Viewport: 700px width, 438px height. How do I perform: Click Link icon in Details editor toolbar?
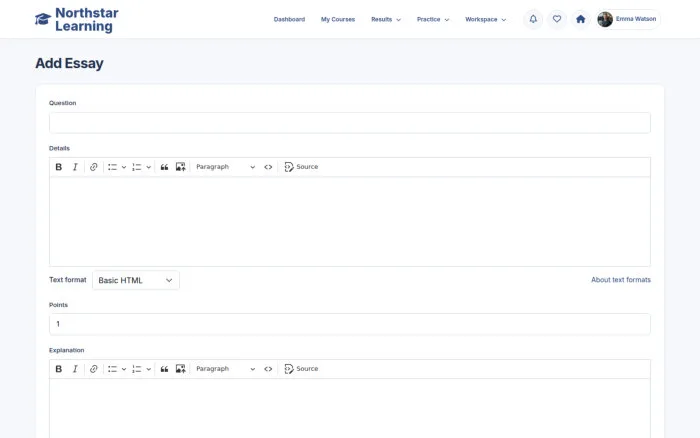[x=93, y=167]
